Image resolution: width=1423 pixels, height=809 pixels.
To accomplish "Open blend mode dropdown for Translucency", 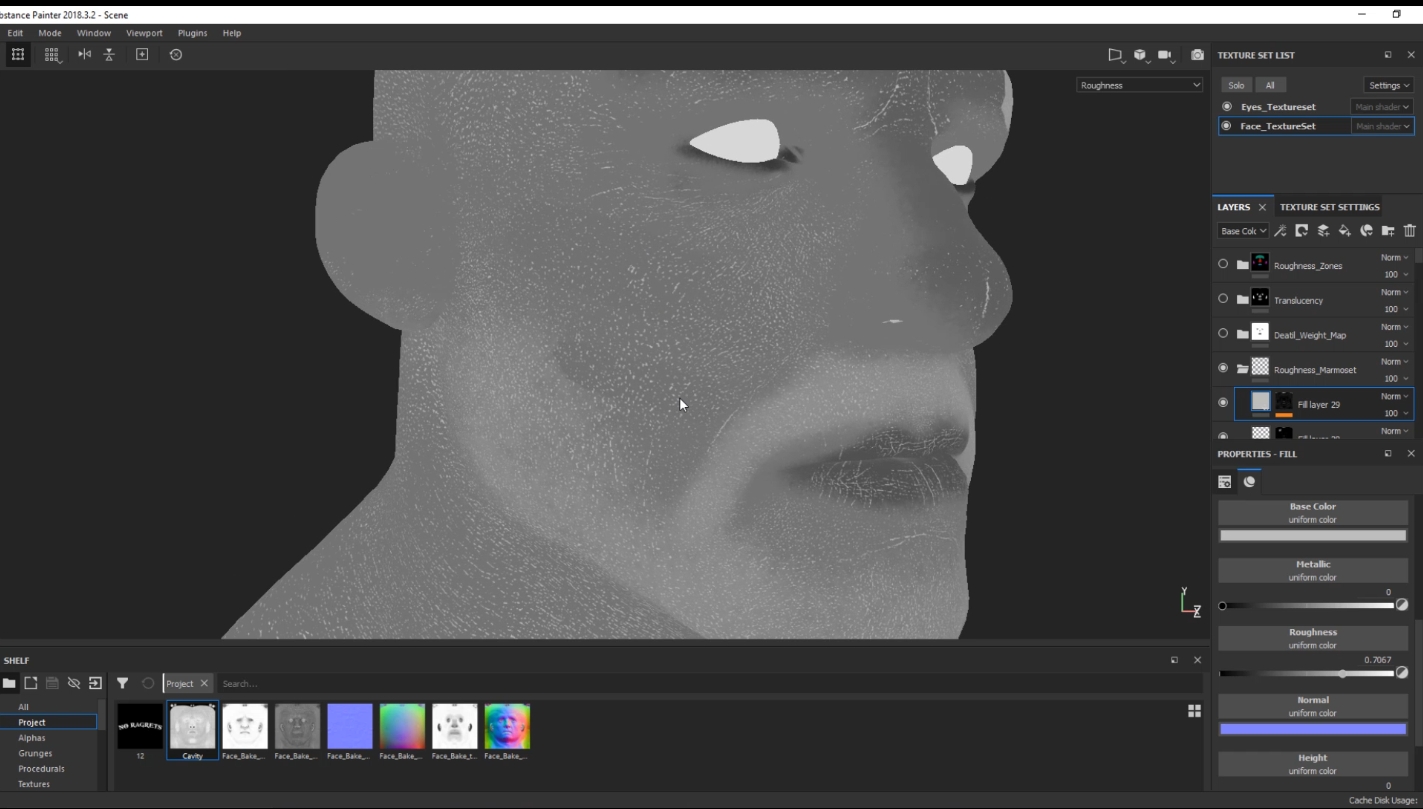I will (x=1395, y=292).
